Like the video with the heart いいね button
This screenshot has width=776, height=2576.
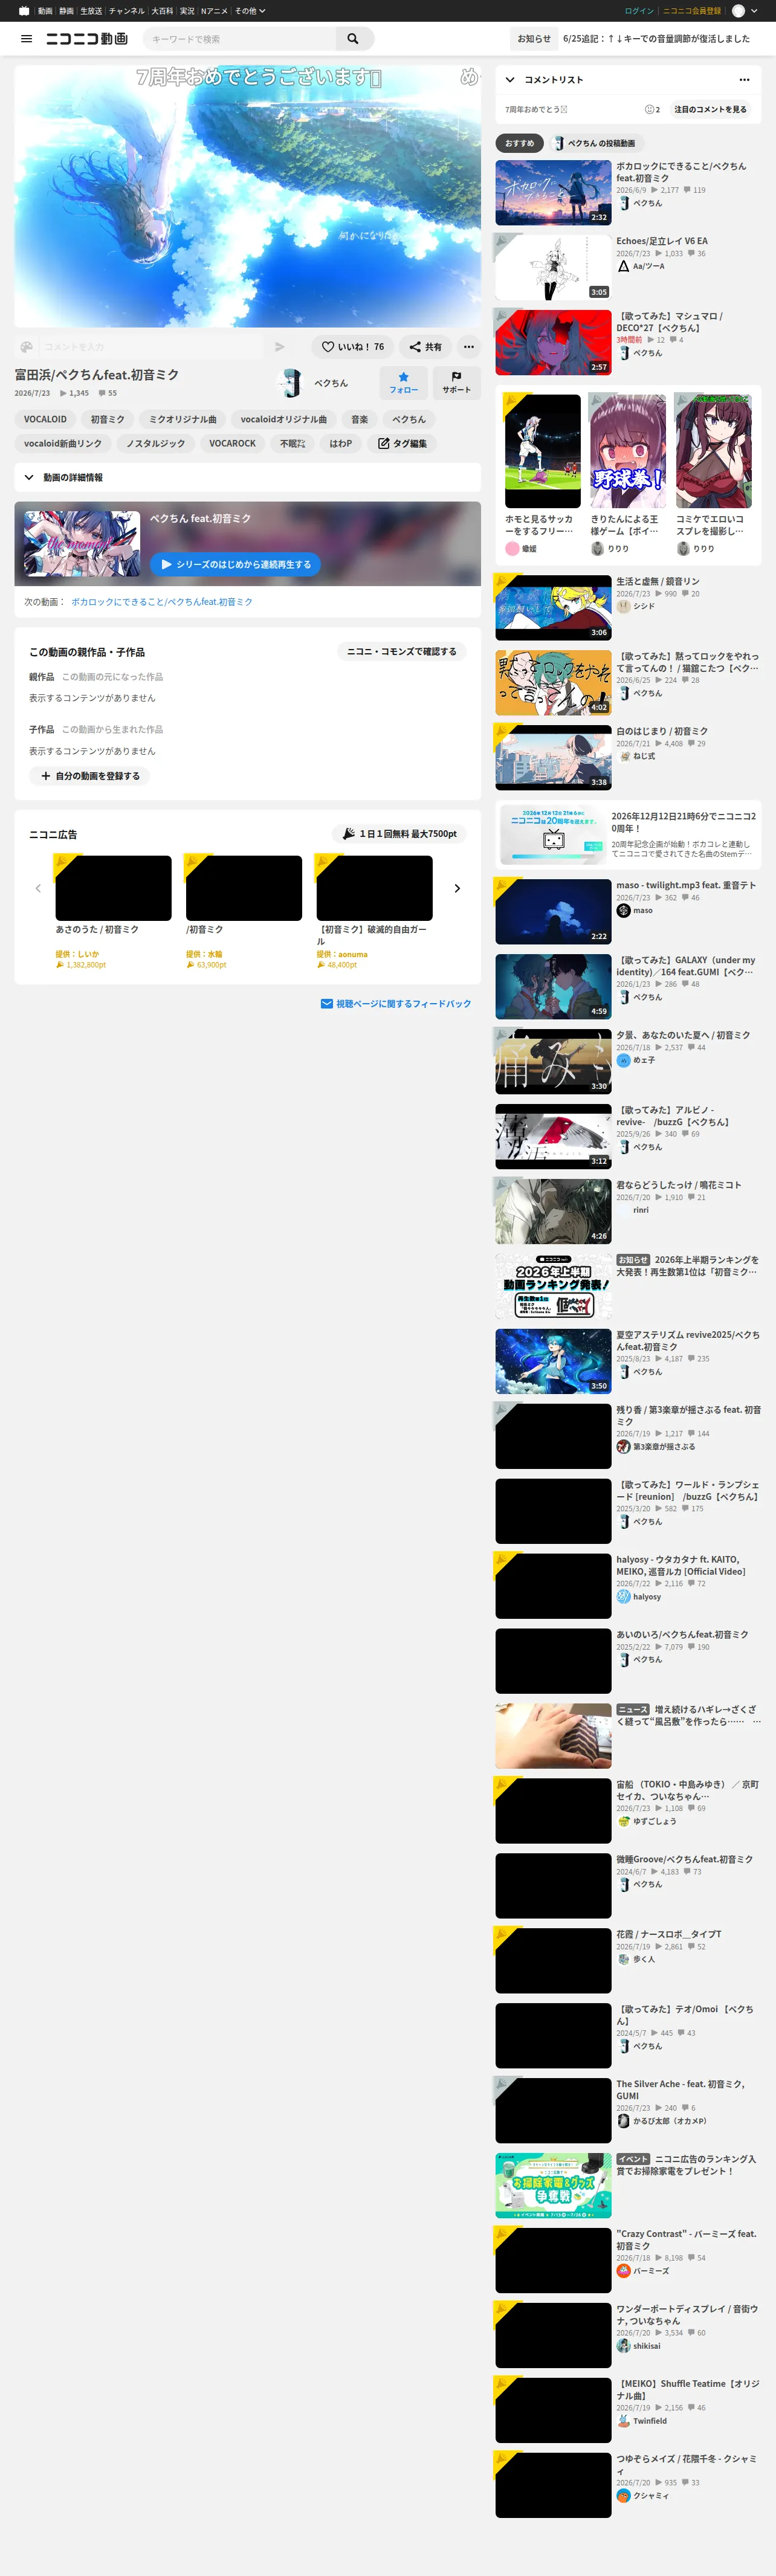(353, 347)
